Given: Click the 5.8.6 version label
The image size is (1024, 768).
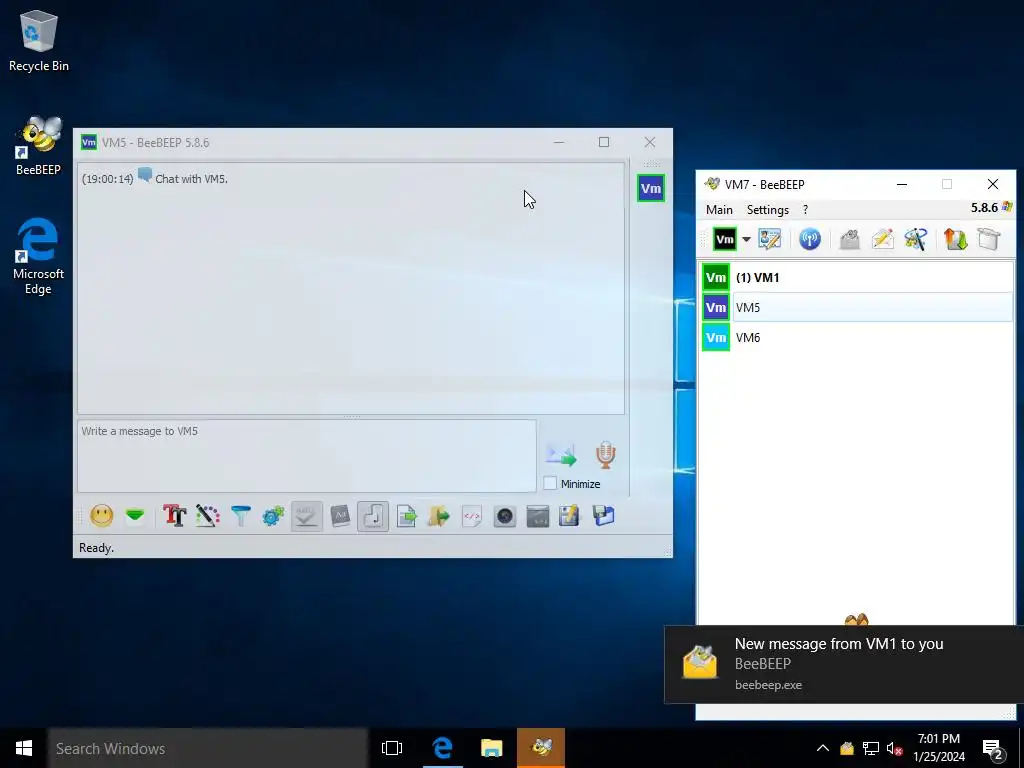Looking at the screenshot, I should pos(984,208).
